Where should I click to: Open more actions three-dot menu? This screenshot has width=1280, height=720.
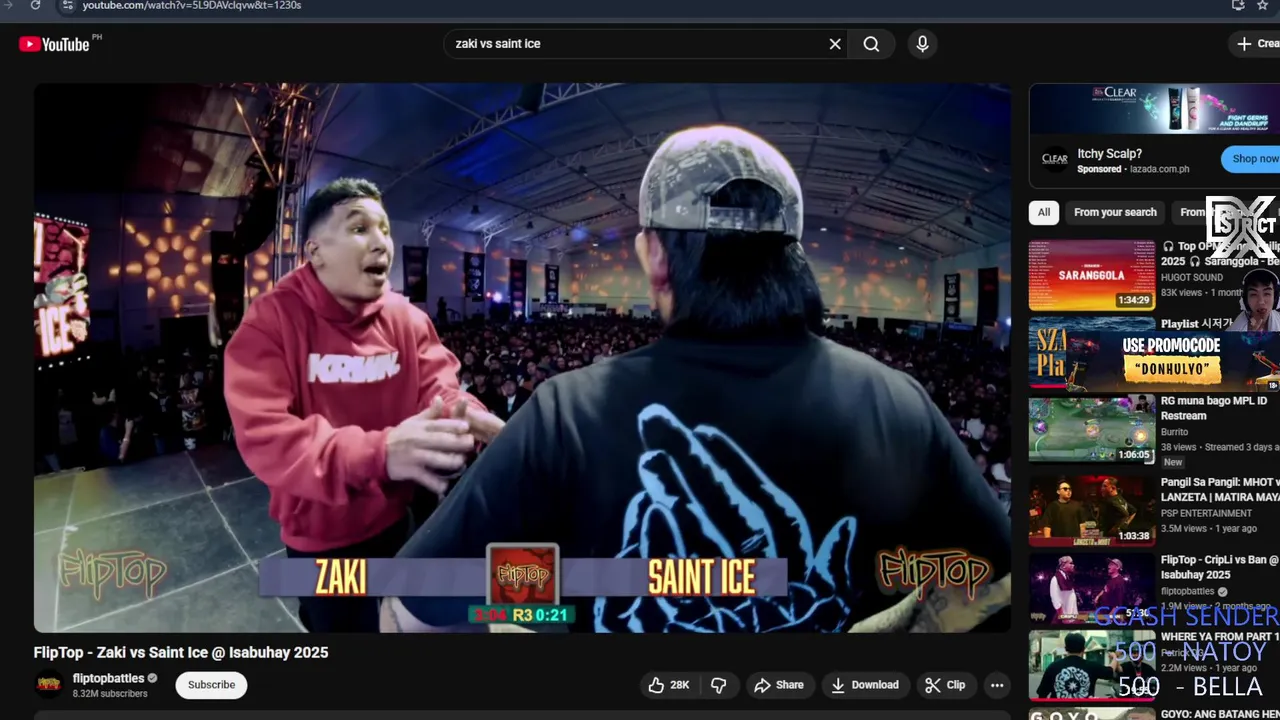[997, 685]
